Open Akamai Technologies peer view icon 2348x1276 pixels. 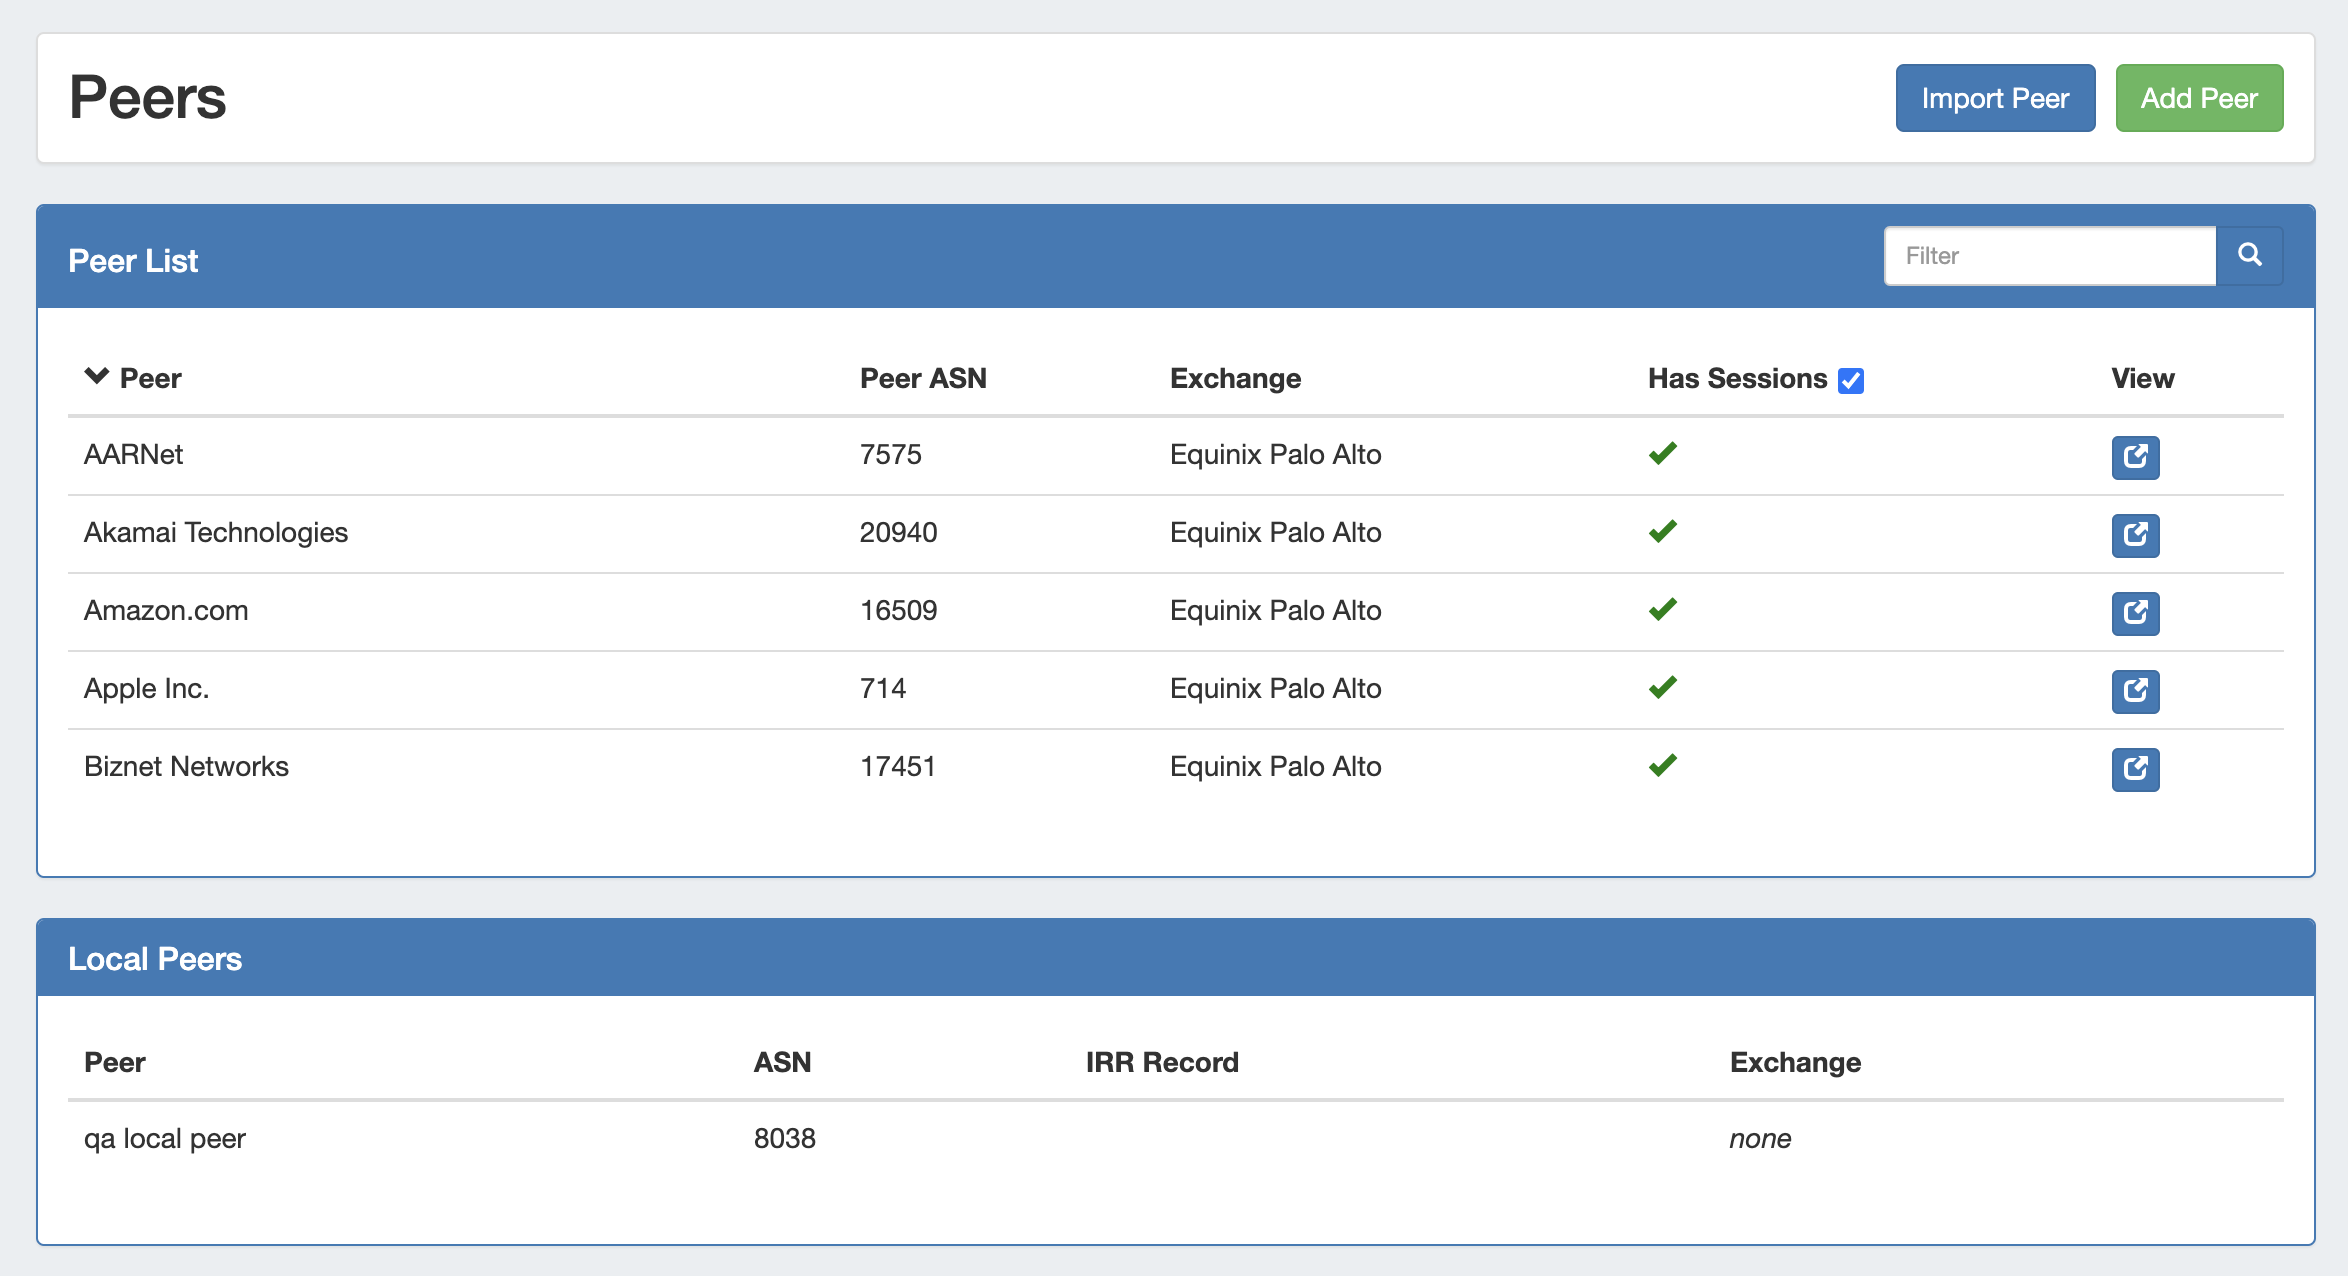2135,535
